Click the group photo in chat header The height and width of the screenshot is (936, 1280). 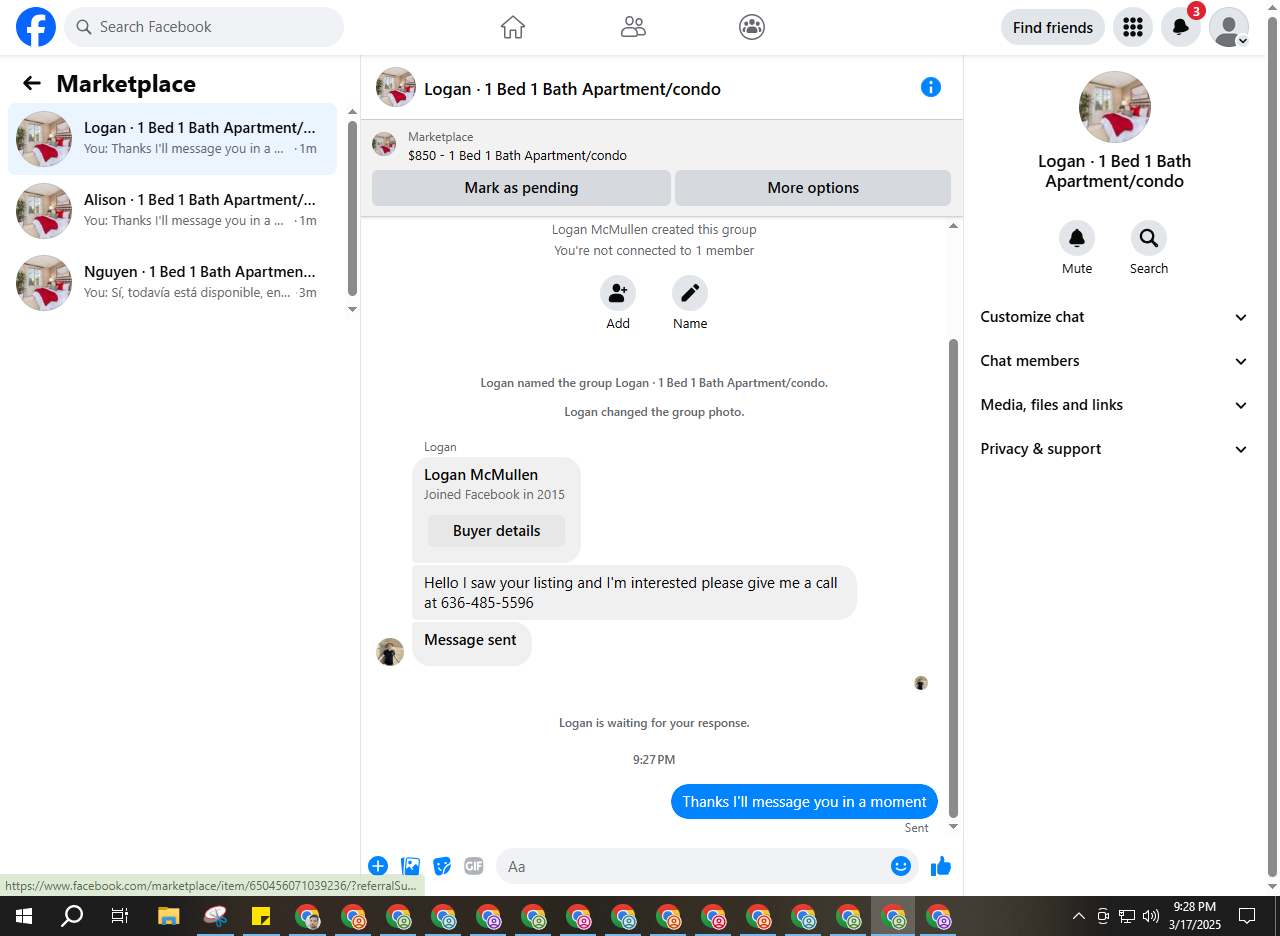click(x=396, y=87)
